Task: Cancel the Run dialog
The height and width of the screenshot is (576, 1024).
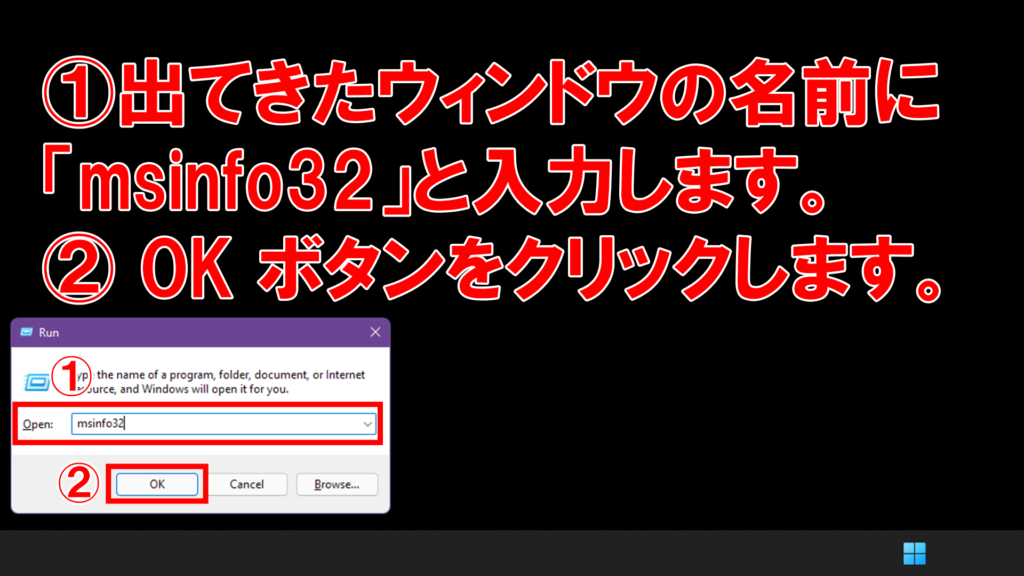Action: click(246, 484)
